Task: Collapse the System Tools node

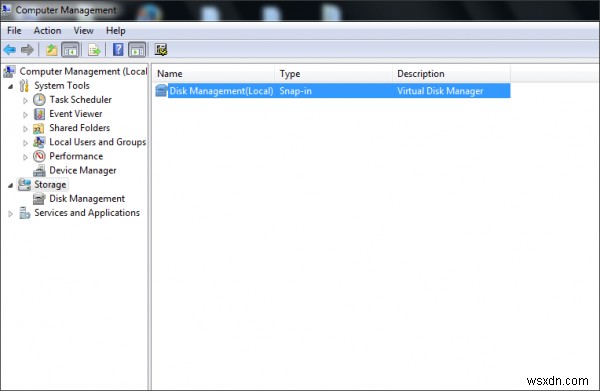Action: 11,86
